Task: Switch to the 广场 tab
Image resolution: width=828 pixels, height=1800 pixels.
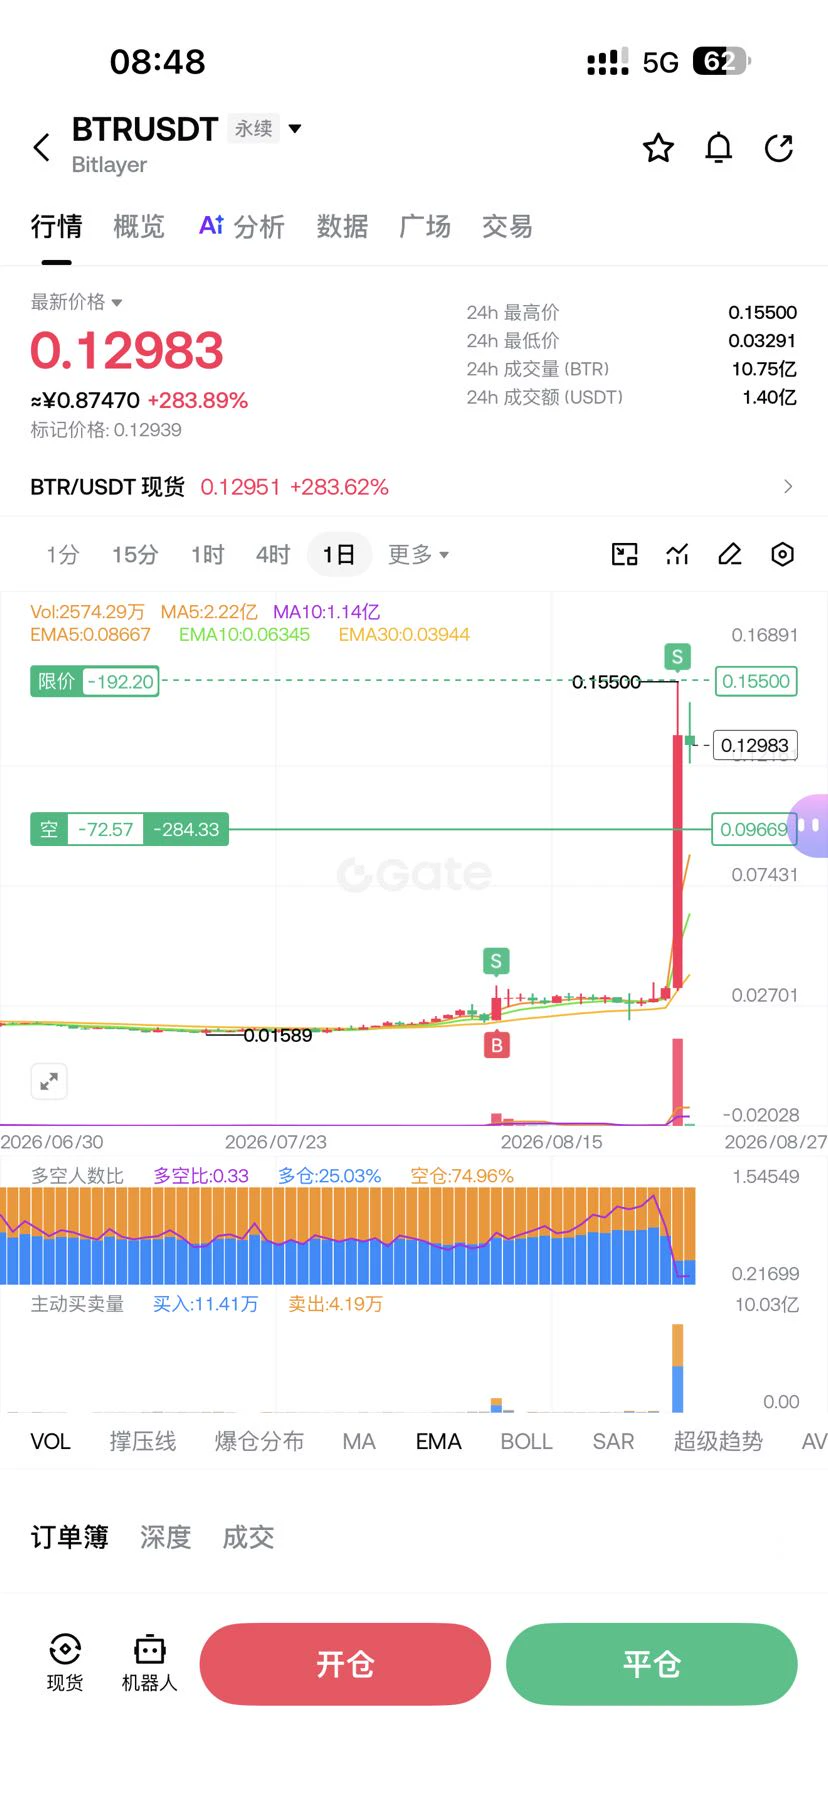Action: point(425,226)
